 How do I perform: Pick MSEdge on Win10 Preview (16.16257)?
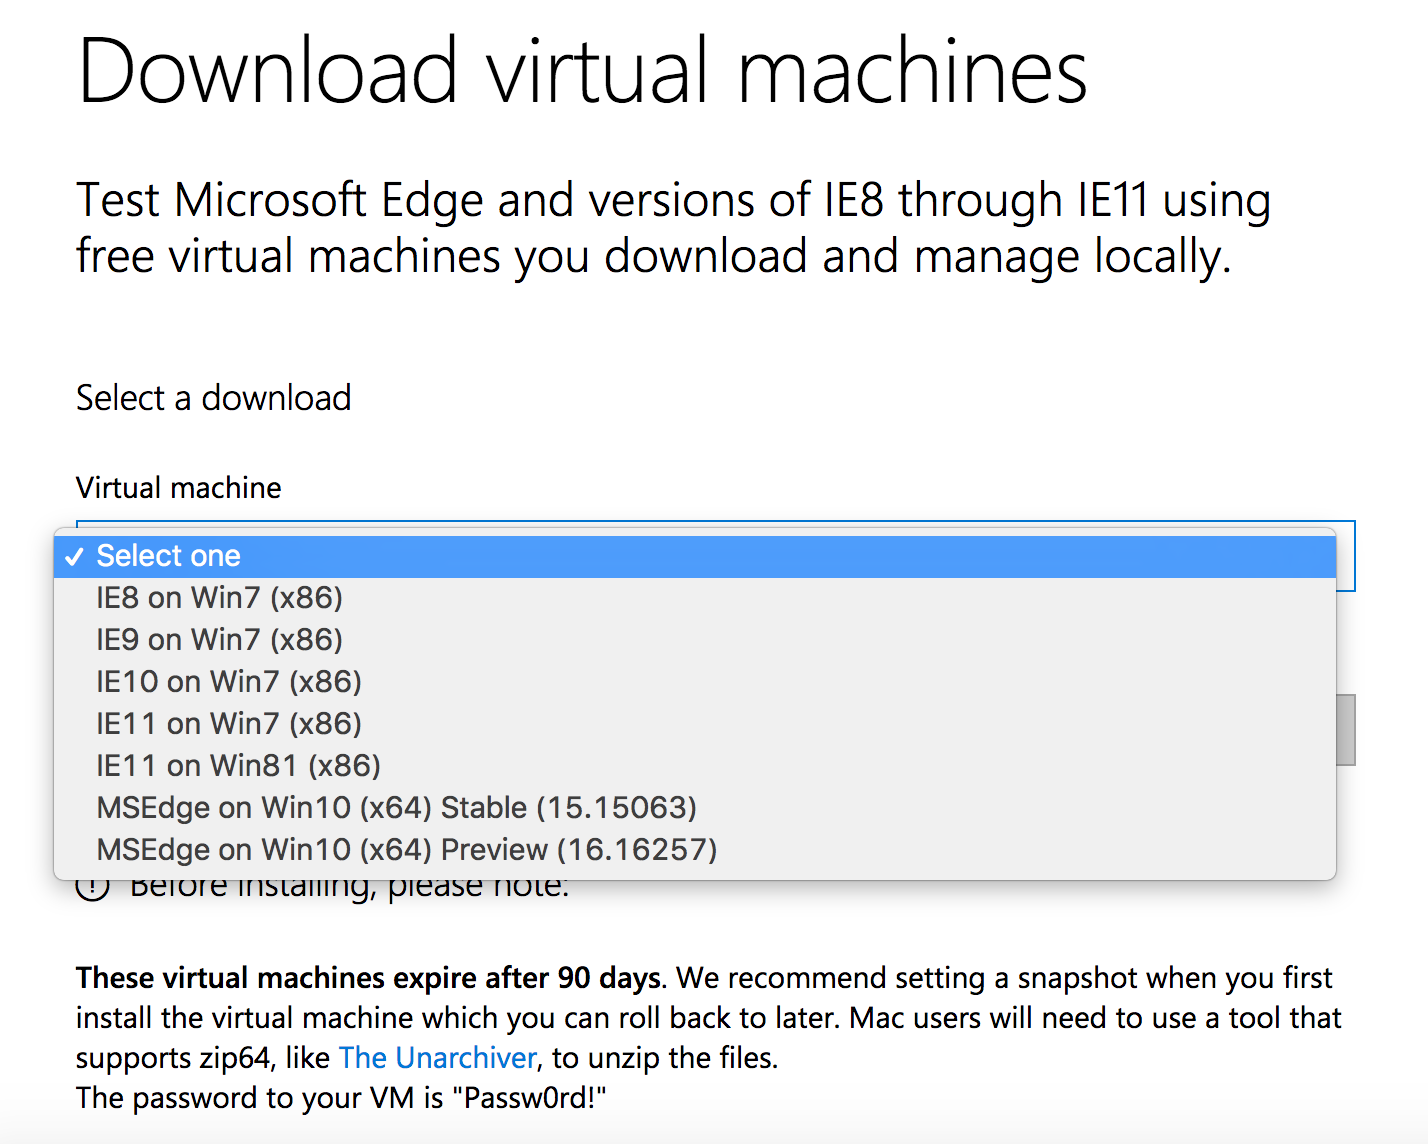coord(406,850)
